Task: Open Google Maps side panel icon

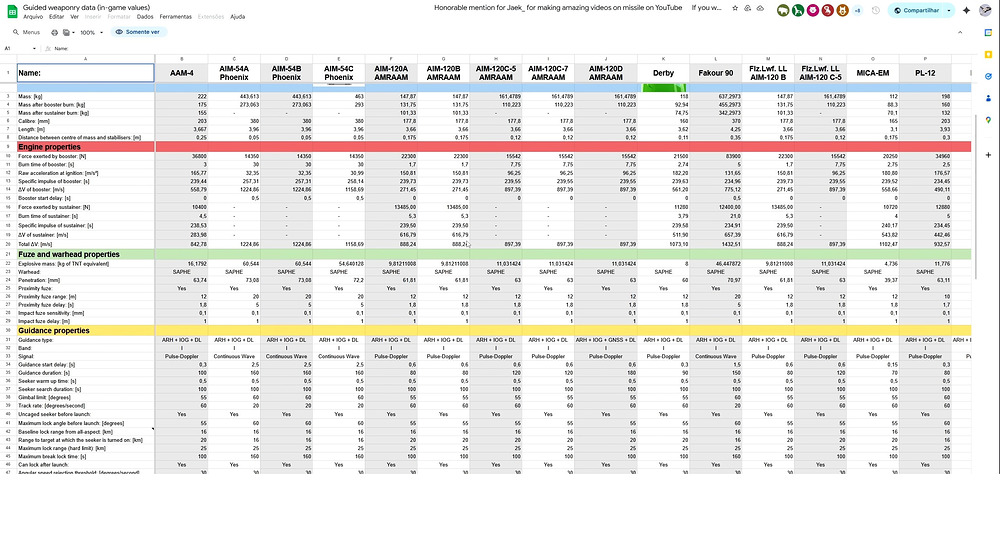Action: (988, 121)
